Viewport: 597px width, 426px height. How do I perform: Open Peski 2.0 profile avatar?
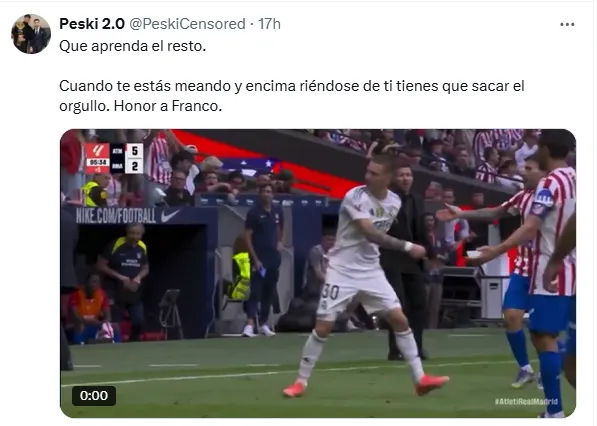pos(31,34)
